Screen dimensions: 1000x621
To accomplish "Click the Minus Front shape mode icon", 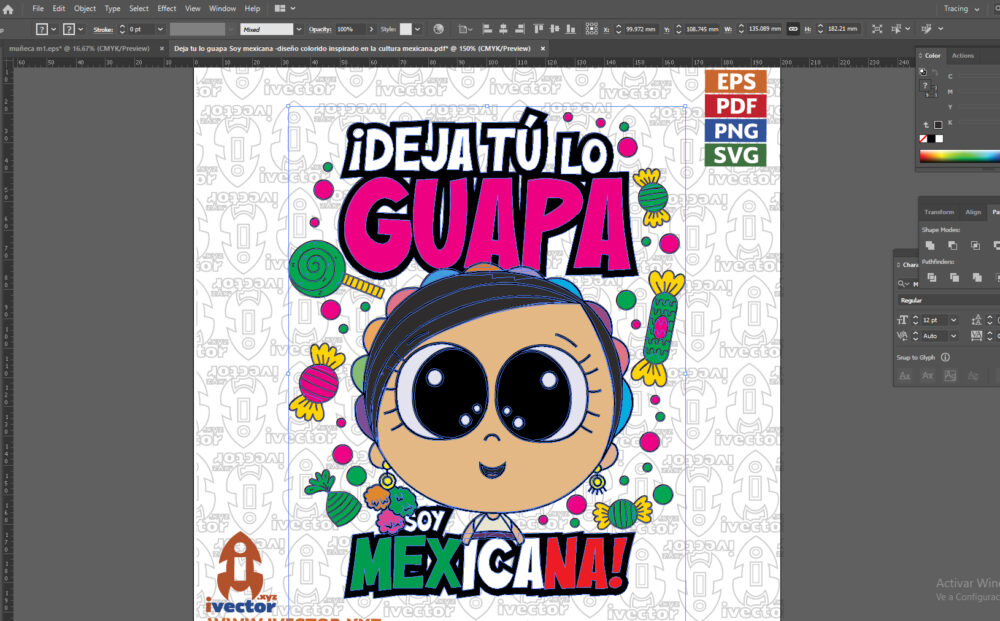I will [952, 245].
